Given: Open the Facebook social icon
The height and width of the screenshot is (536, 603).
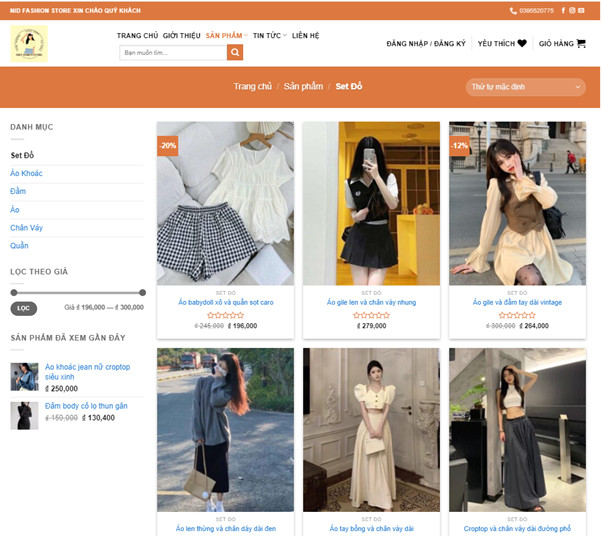Looking at the screenshot, I should pyautogui.click(x=563, y=10).
